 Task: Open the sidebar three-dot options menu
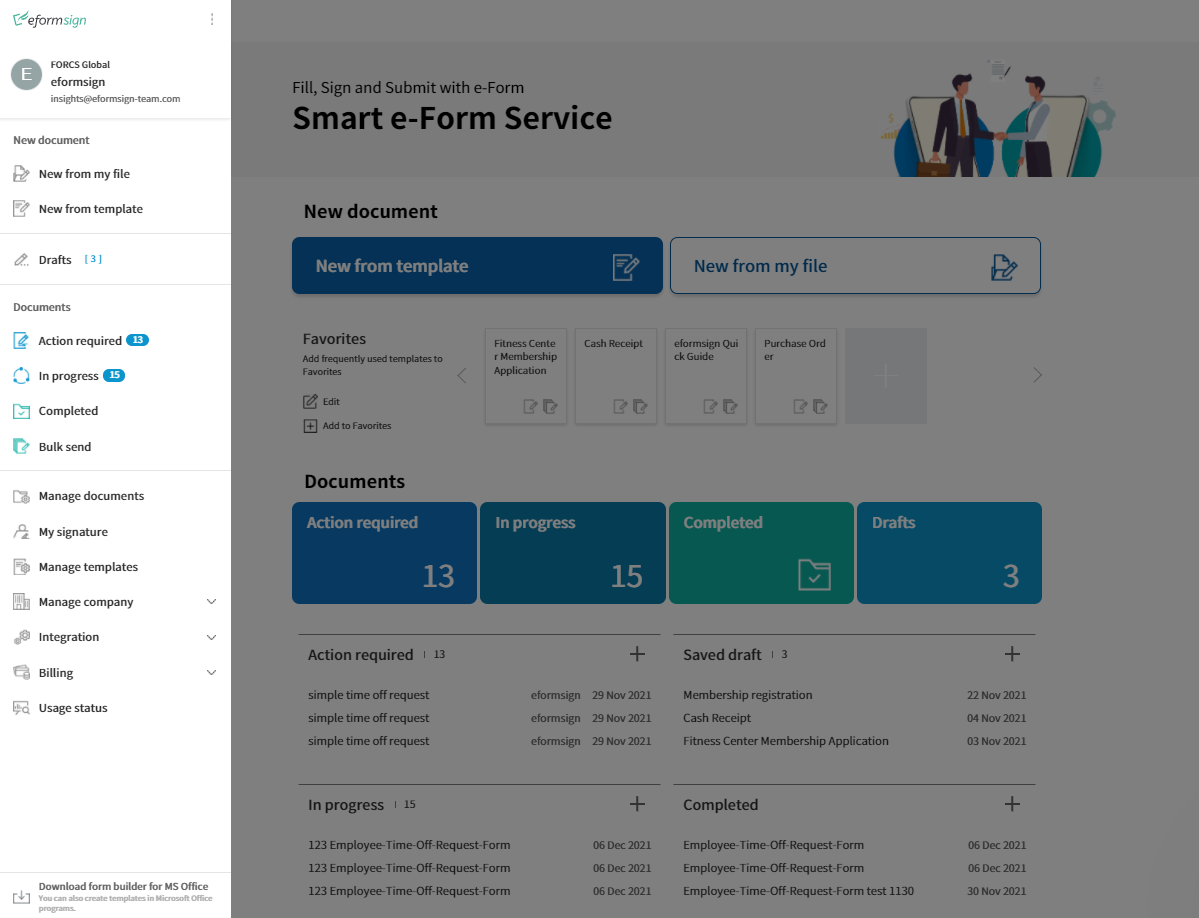[212, 19]
